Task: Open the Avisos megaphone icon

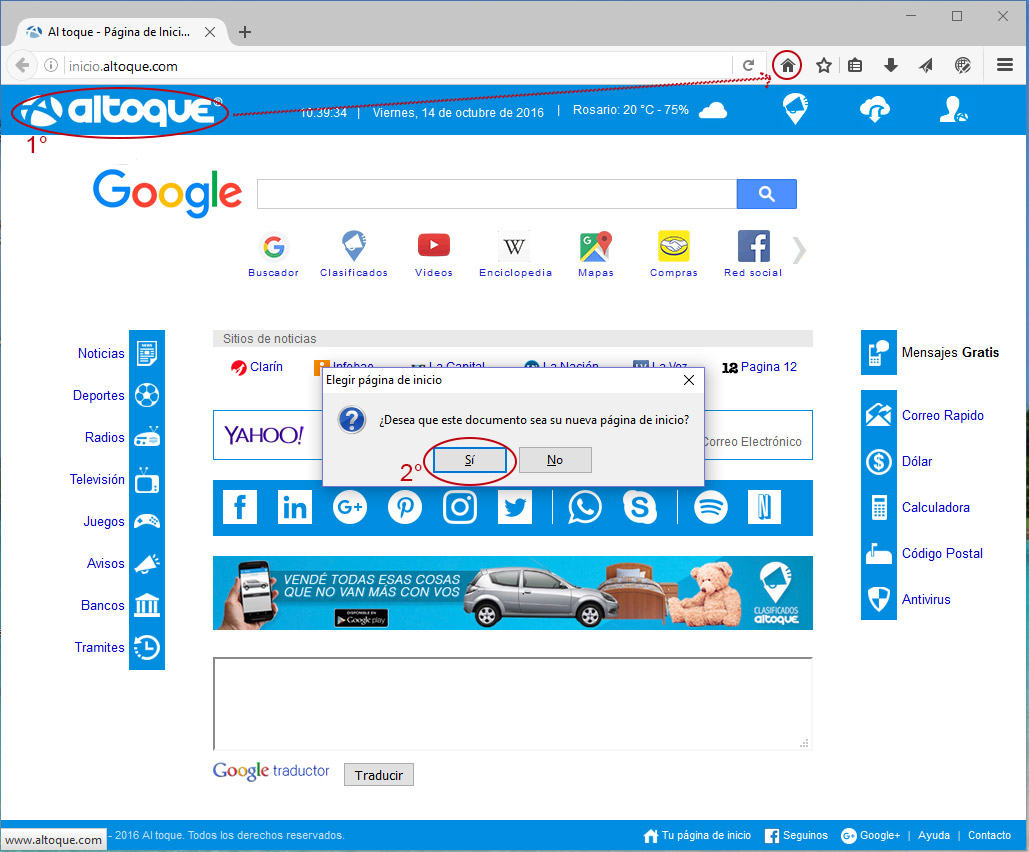Action: (x=146, y=563)
